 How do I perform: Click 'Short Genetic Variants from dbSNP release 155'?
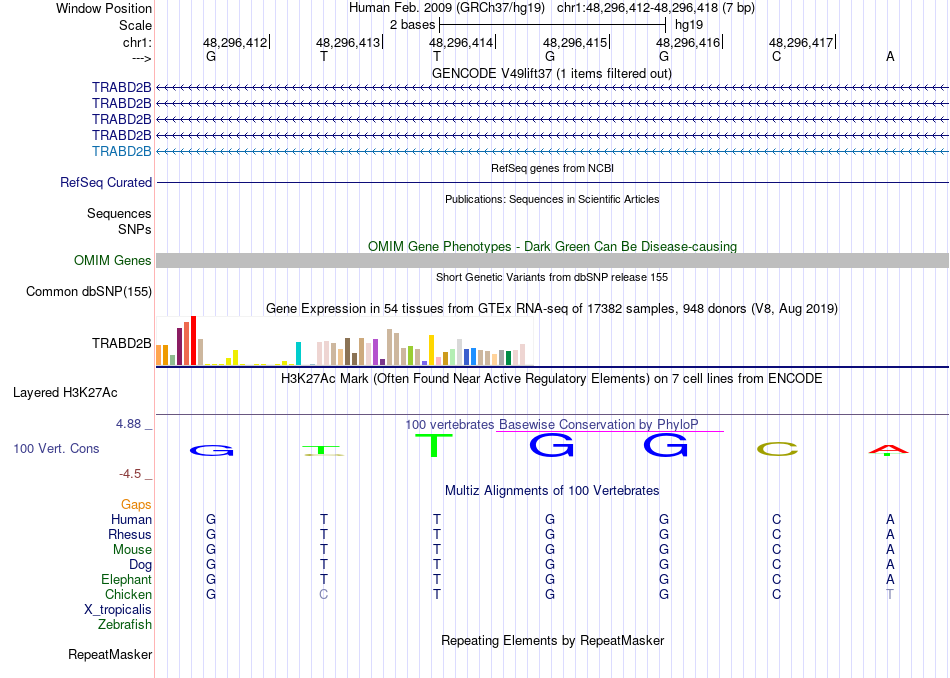pyautogui.click(x=552, y=277)
